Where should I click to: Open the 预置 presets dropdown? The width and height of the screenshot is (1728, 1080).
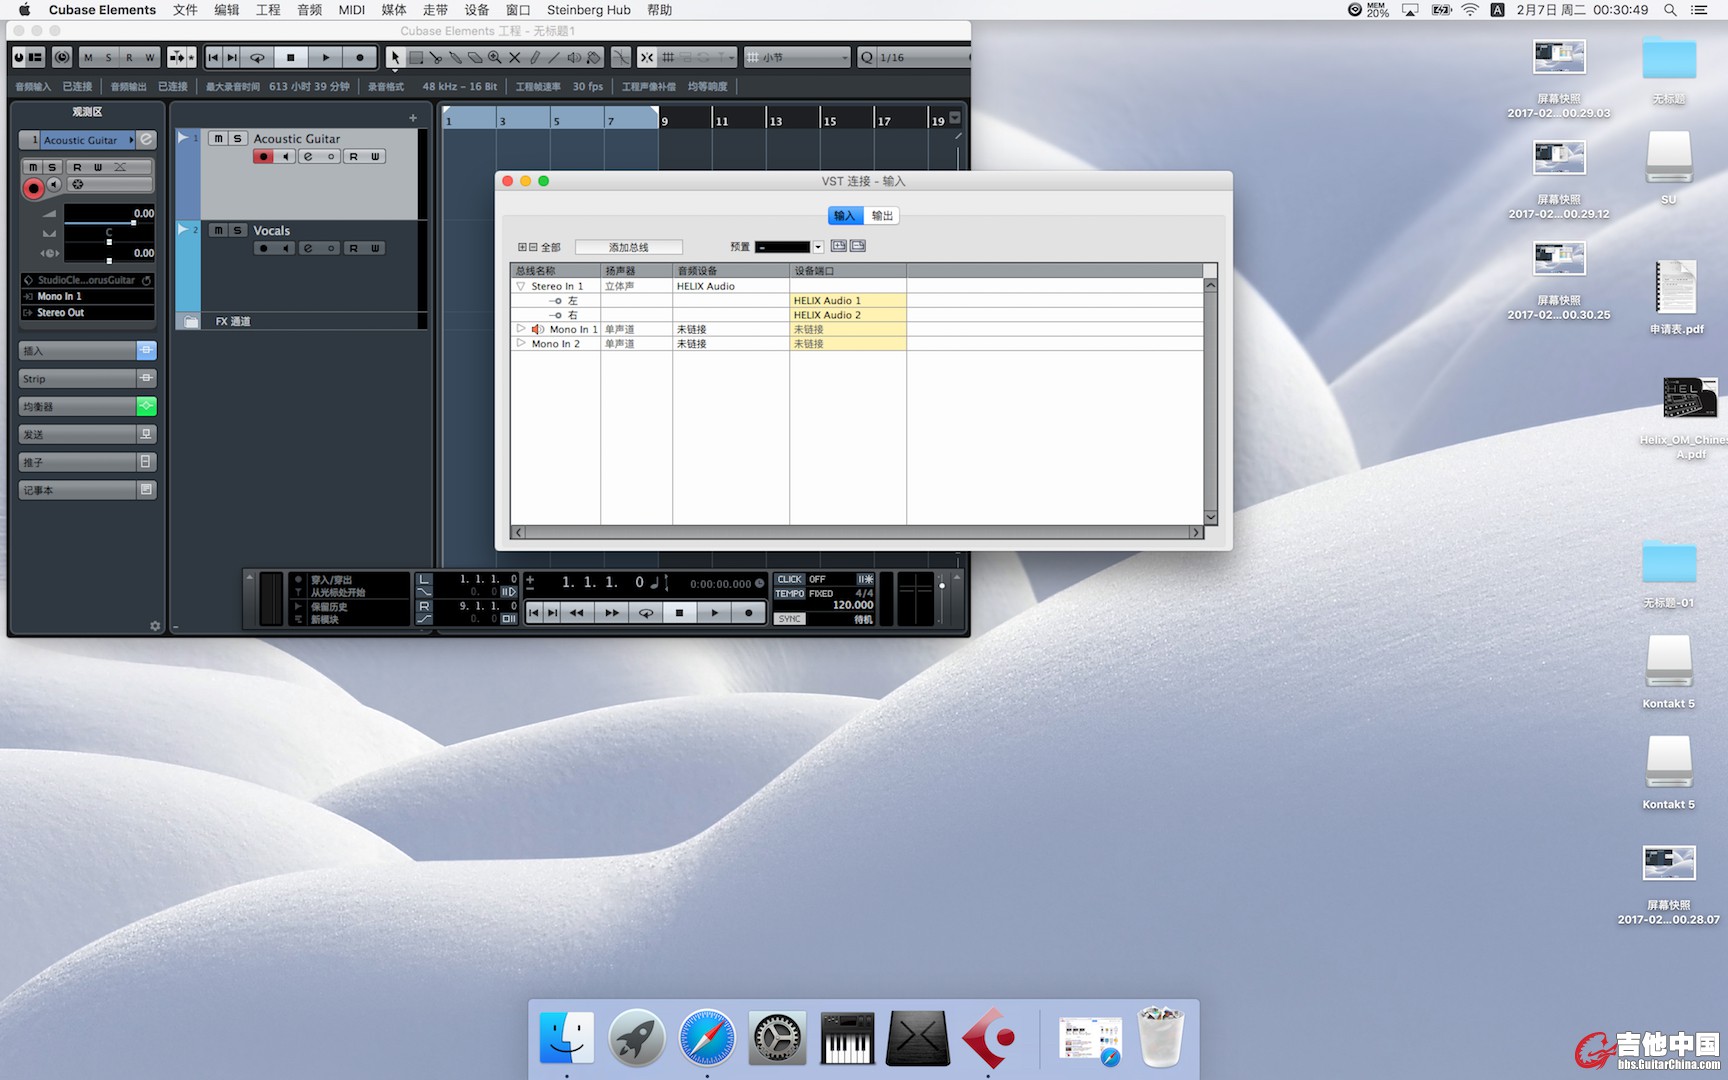click(x=818, y=247)
